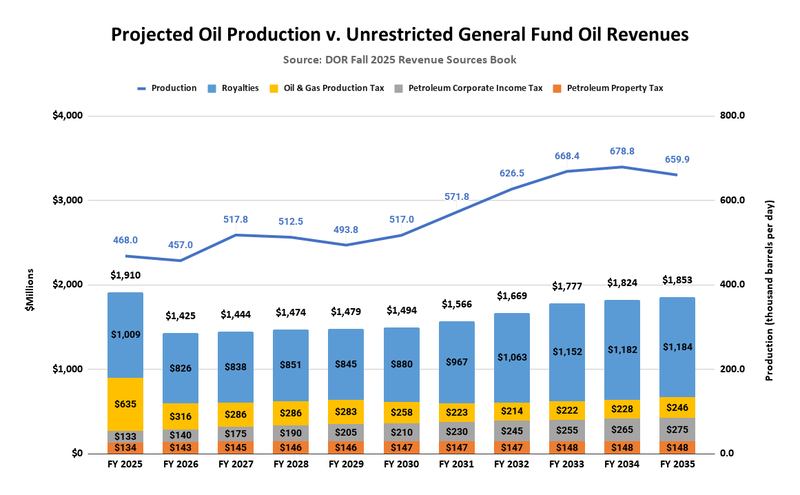The width and height of the screenshot is (800, 495).
Task: Click the $Millions left axis title
Action: point(32,284)
